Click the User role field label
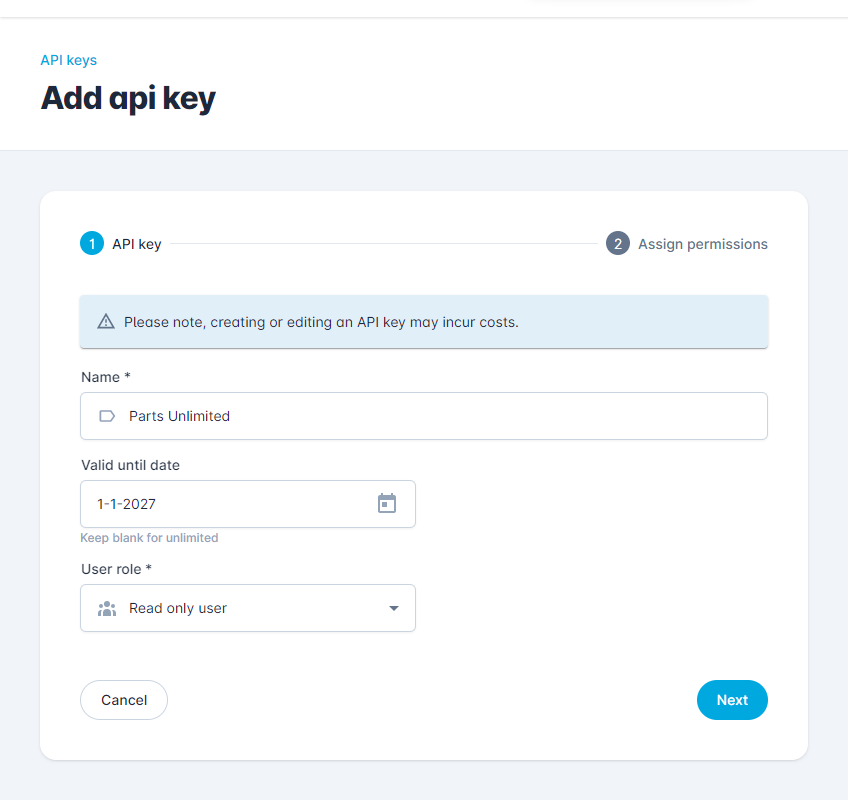The width and height of the screenshot is (848, 800). coord(116,569)
